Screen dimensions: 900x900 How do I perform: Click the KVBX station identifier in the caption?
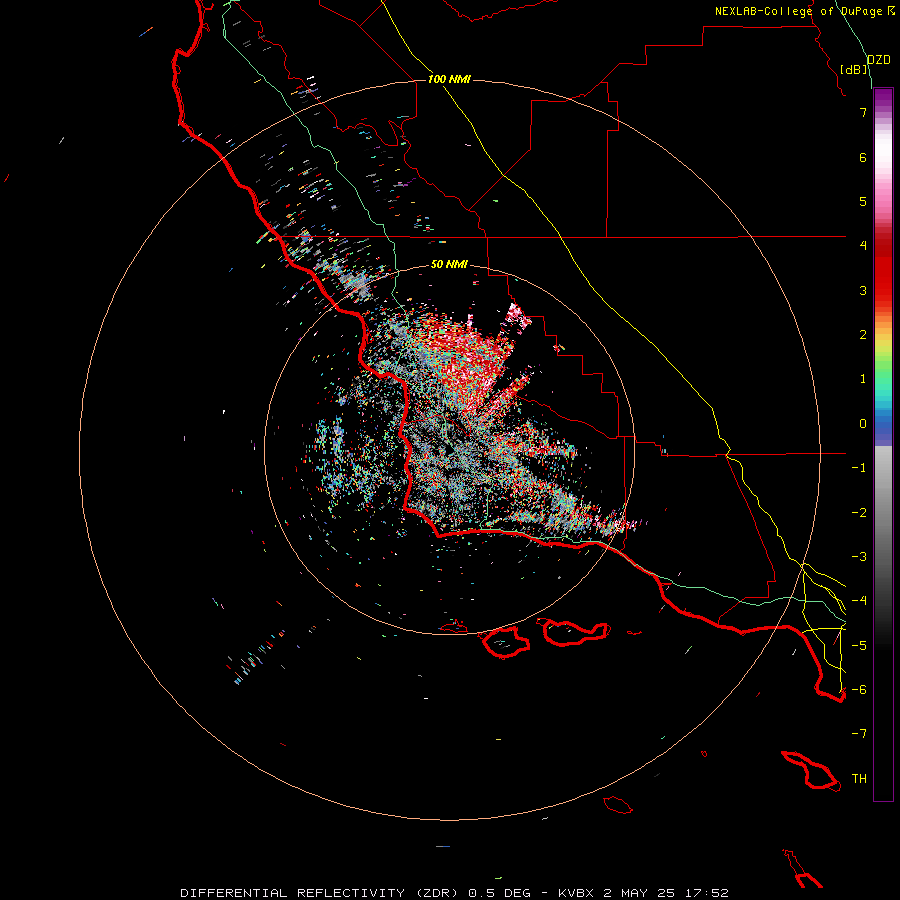click(x=578, y=893)
